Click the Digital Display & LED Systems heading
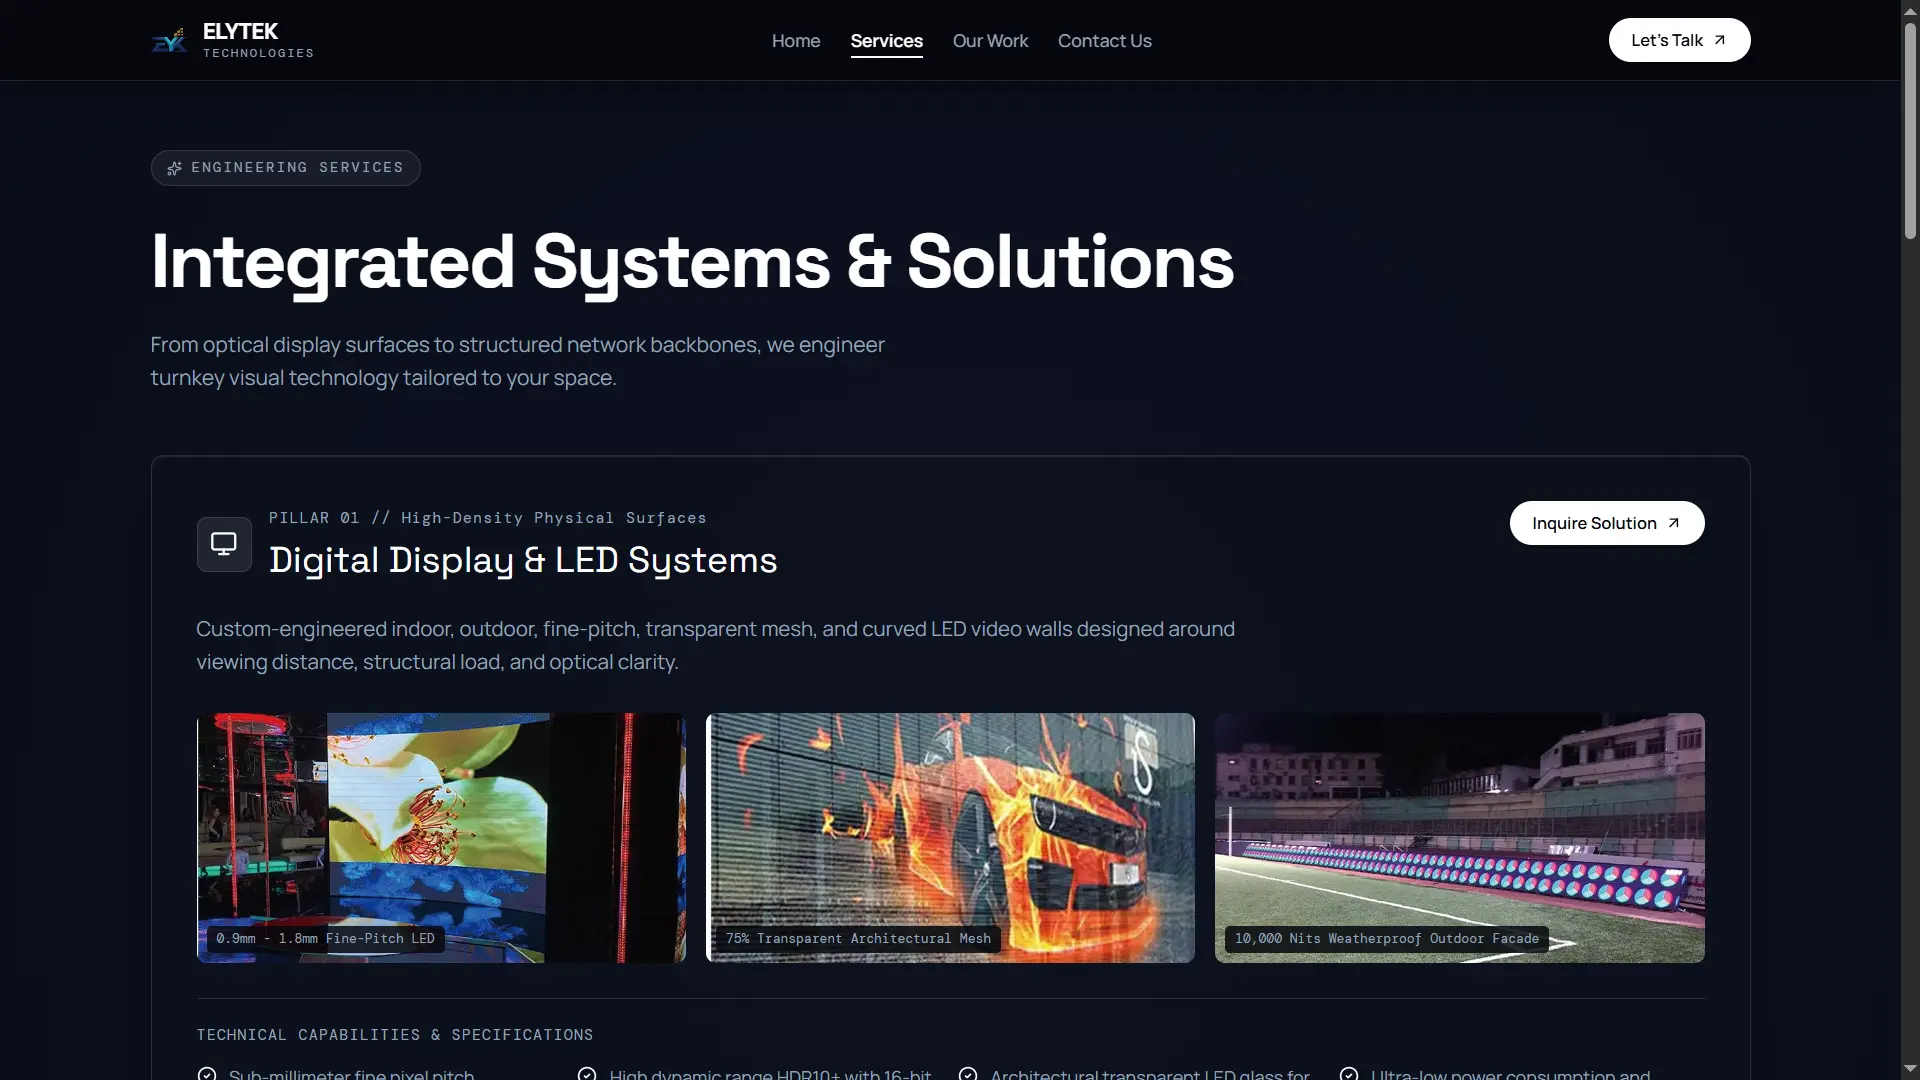 pyautogui.click(x=523, y=560)
